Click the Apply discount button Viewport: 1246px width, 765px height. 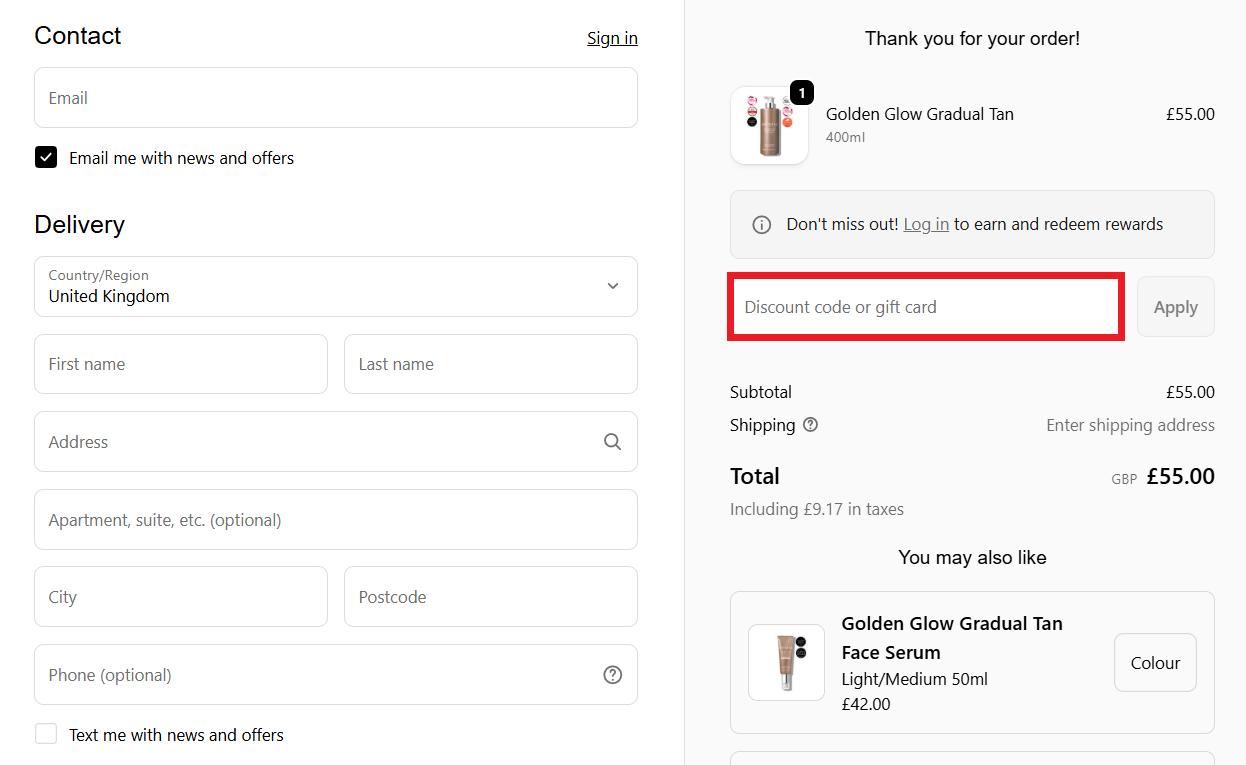1176,307
